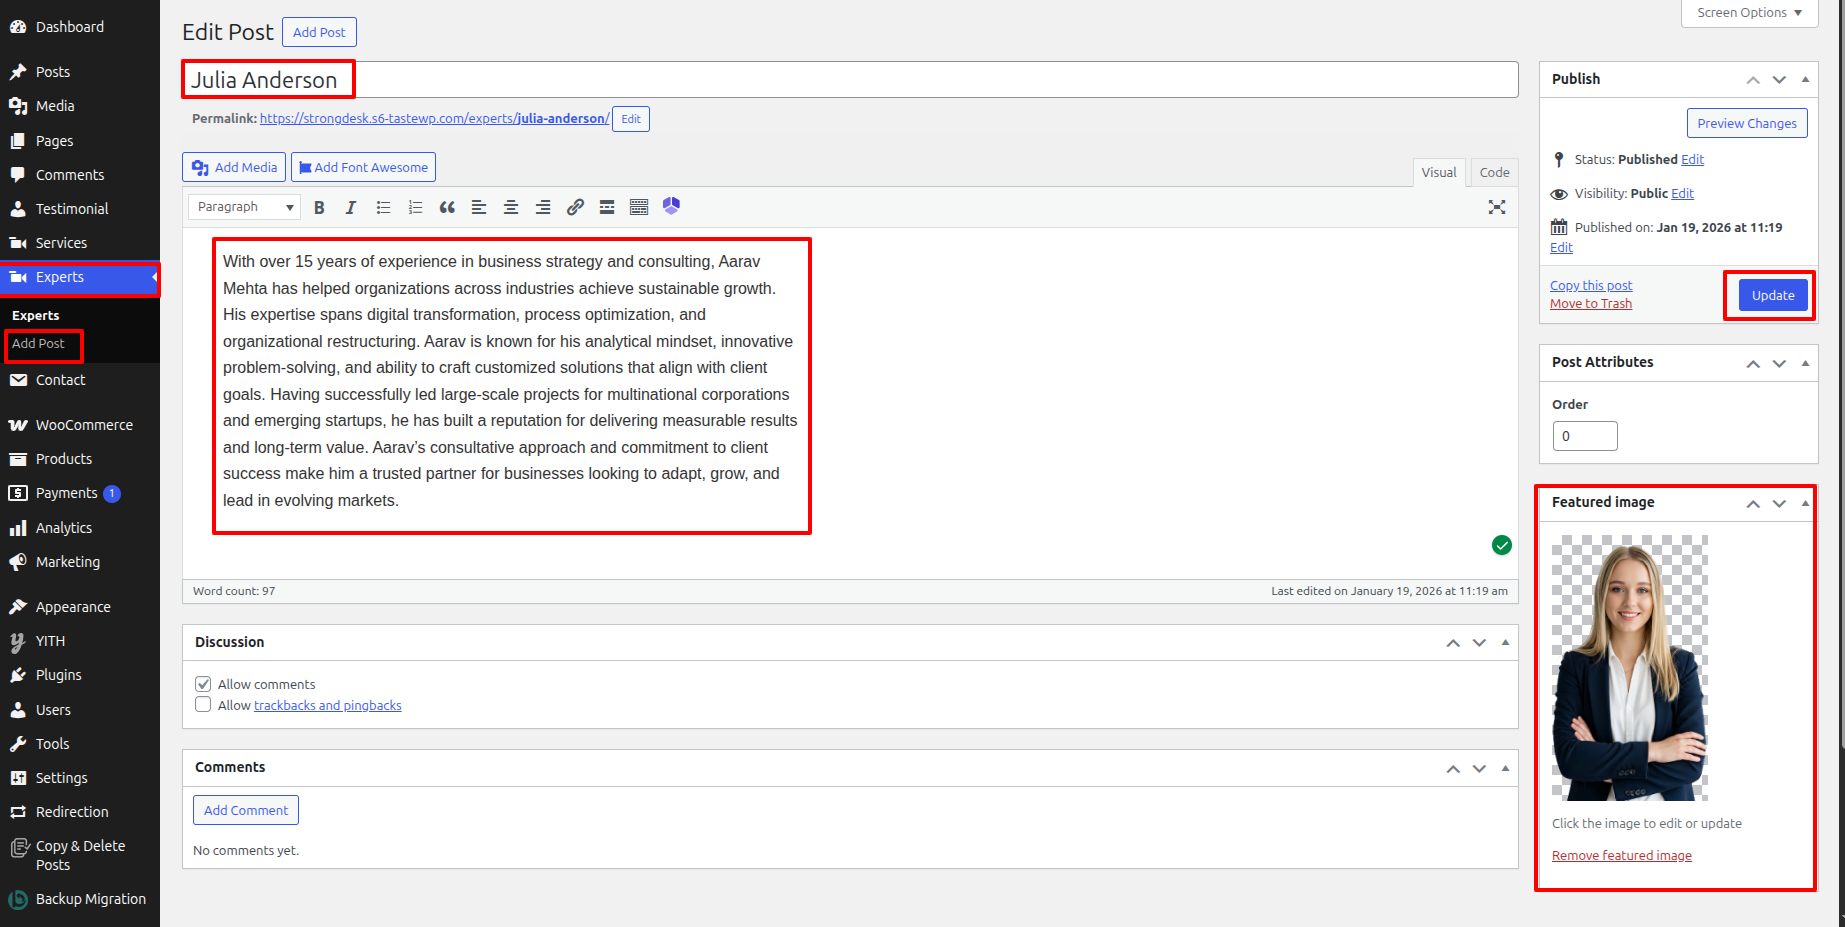
Task: Insert a blockquote
Action: click(447, 207)
